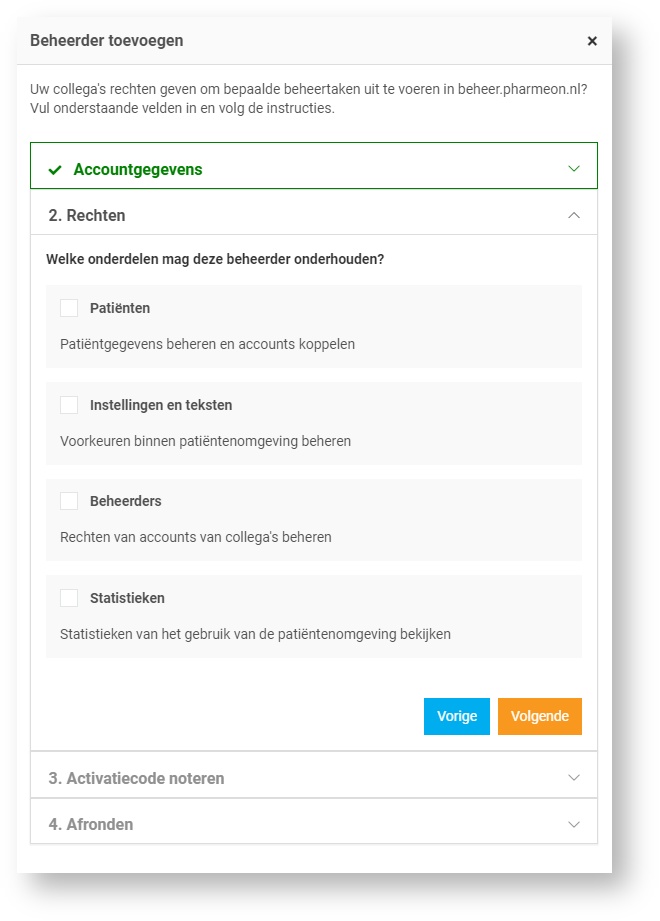Expand the Activatiecode noteren chevron
This screenshot has width=660, height=921.
[x=574, y=778]
